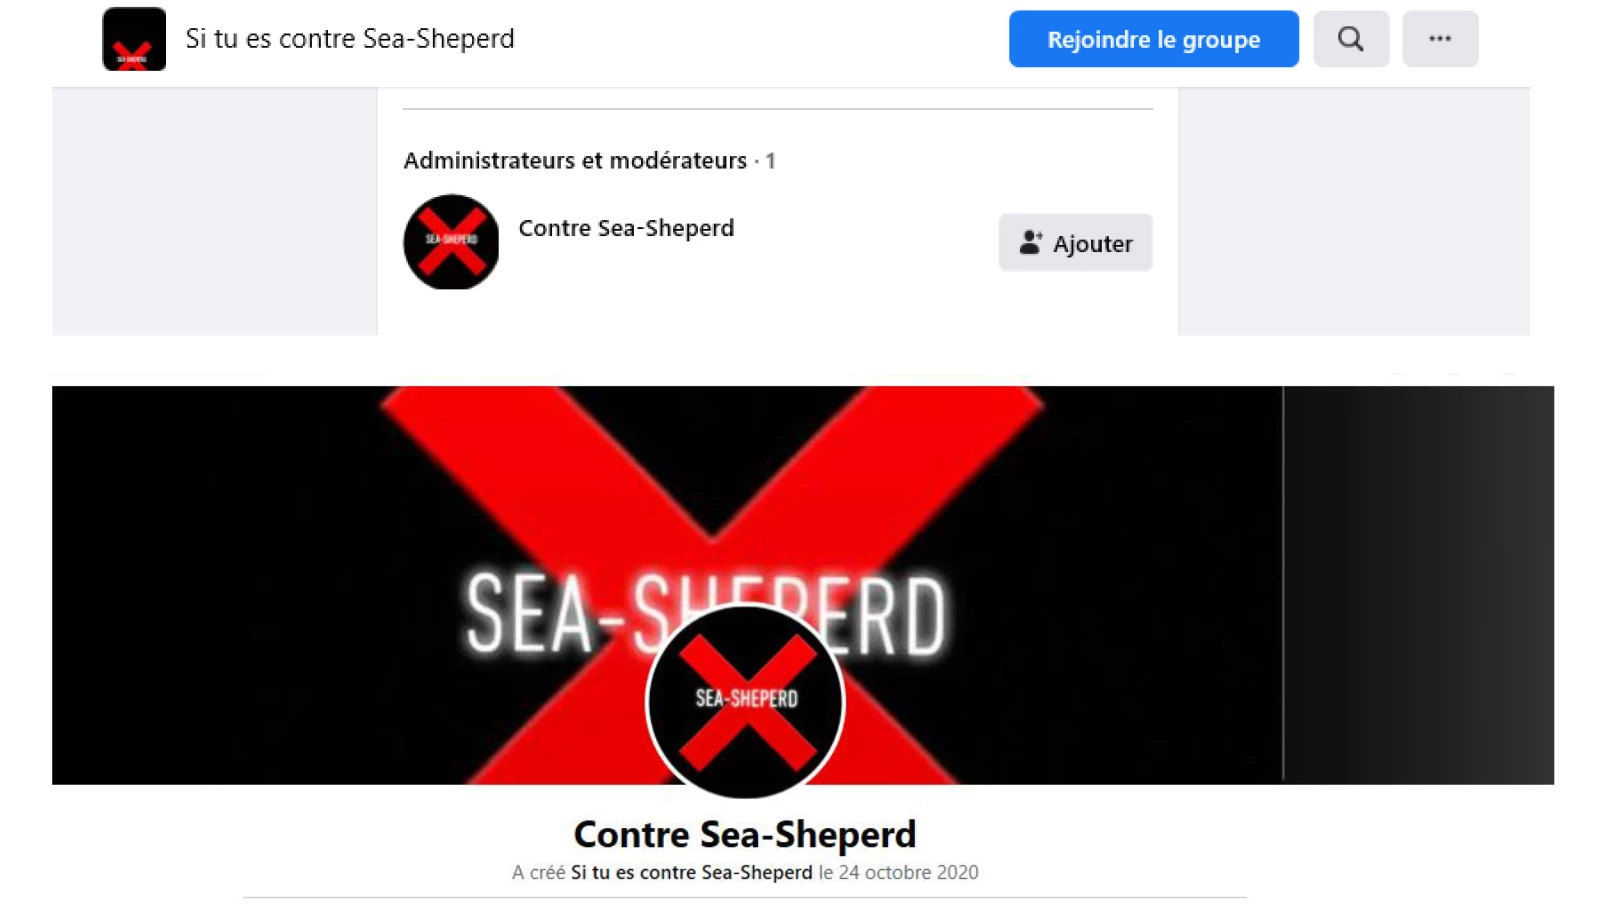The image size is (1607, 904).
Task: Follow the Si tu es contre Sea-Sheperd link in created line
Action: [691, 872]
